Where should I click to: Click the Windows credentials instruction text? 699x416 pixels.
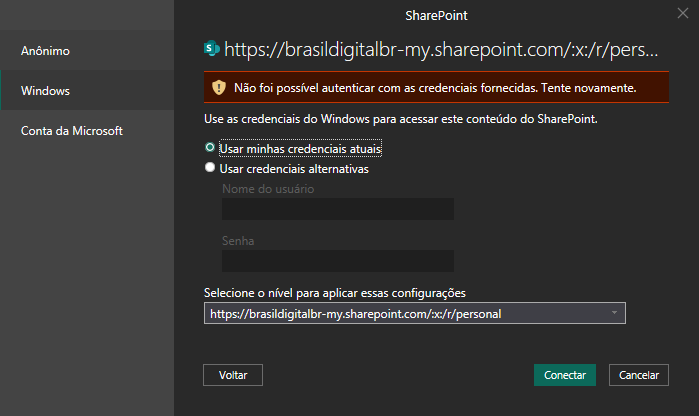401,119
